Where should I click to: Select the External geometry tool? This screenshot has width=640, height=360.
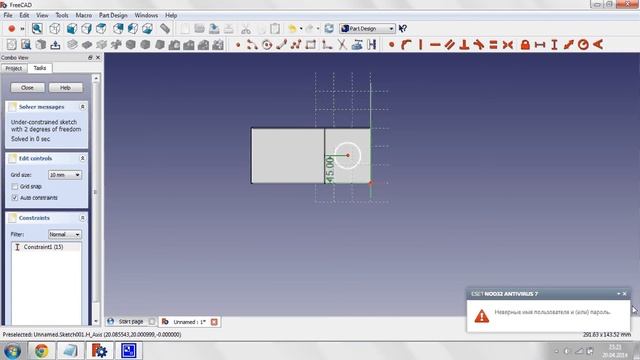pos(357,44)
